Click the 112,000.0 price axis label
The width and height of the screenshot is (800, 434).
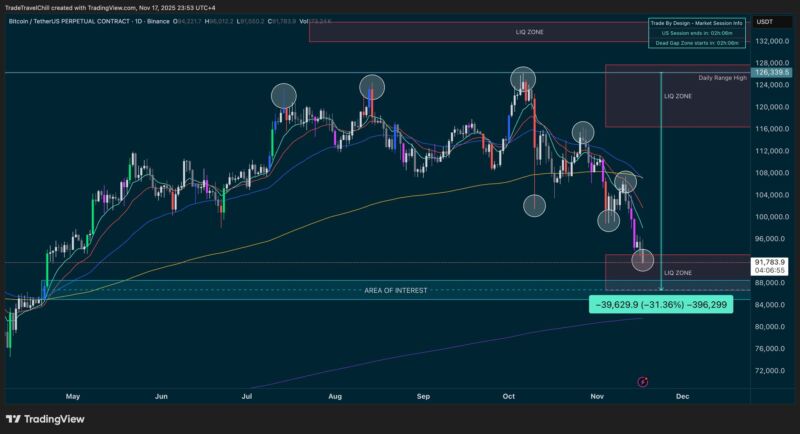coord(770,151)
